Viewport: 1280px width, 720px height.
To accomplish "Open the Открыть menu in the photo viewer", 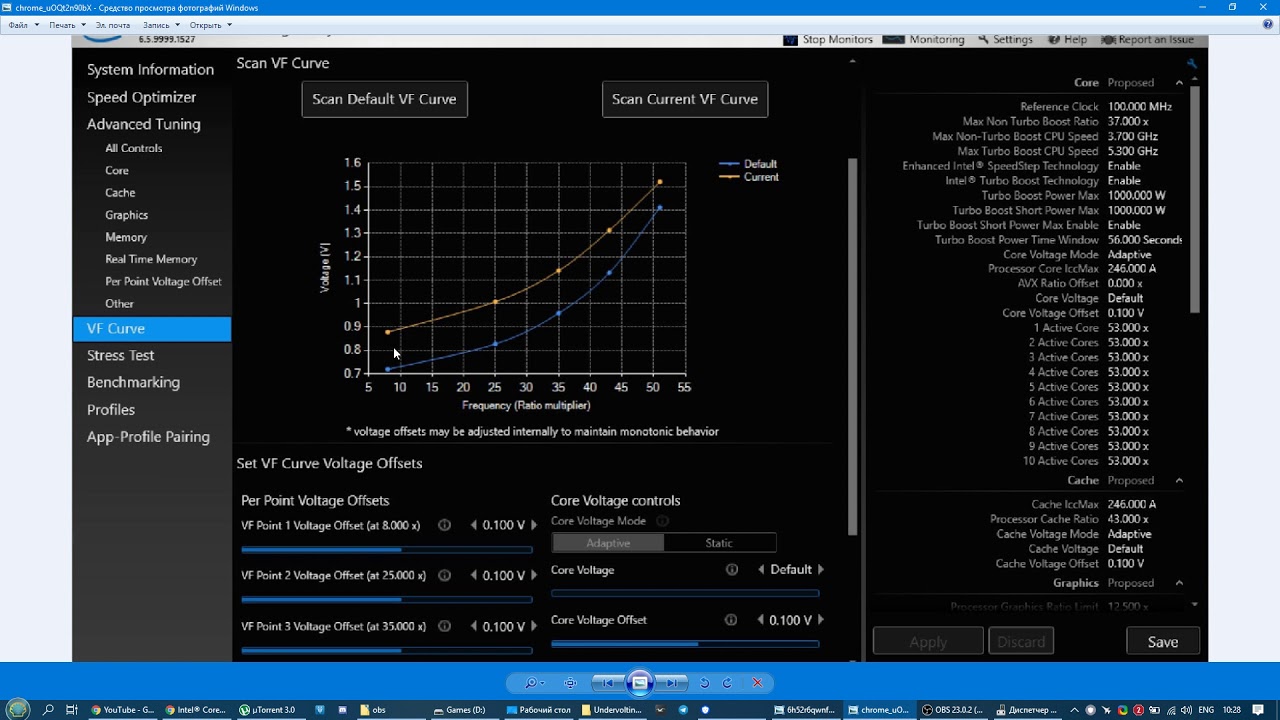I will coord(209,25).
